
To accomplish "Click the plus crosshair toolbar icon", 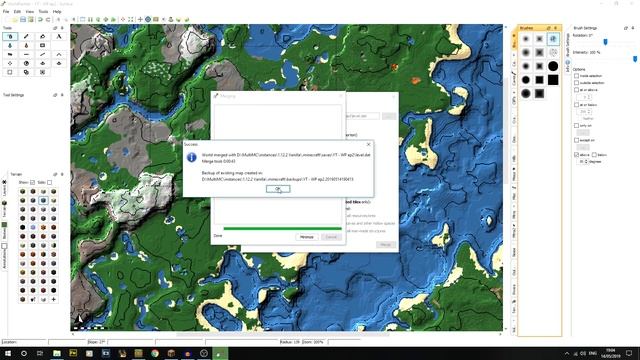I will [140, 19].
